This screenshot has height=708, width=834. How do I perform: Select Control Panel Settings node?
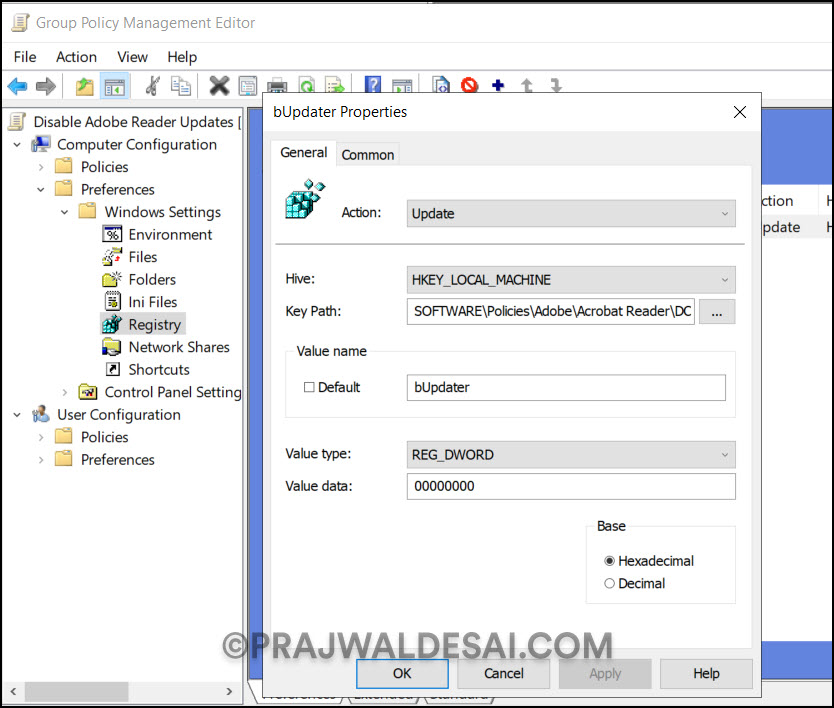[173, 392]
